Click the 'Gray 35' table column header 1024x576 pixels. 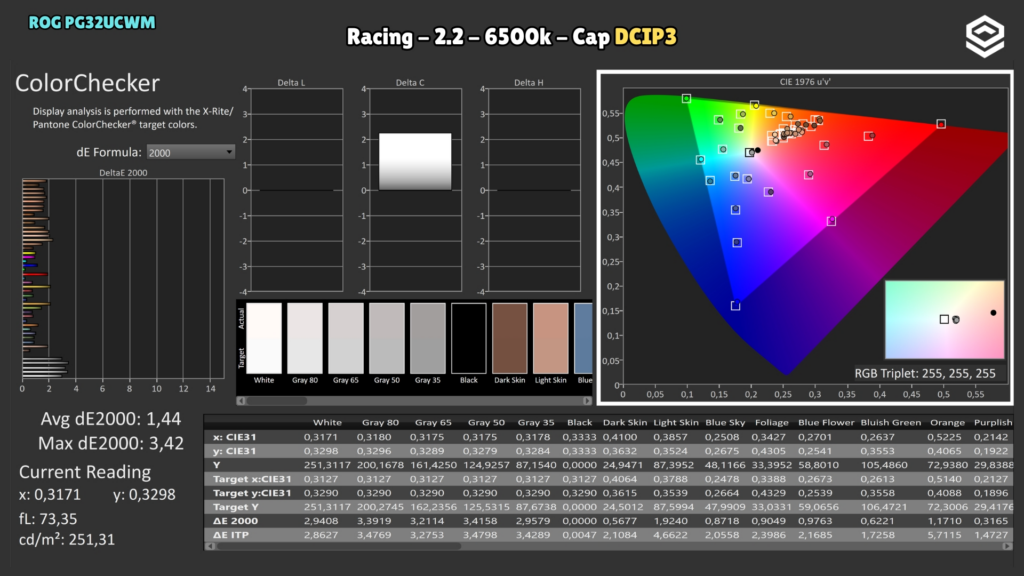(536, 423)
